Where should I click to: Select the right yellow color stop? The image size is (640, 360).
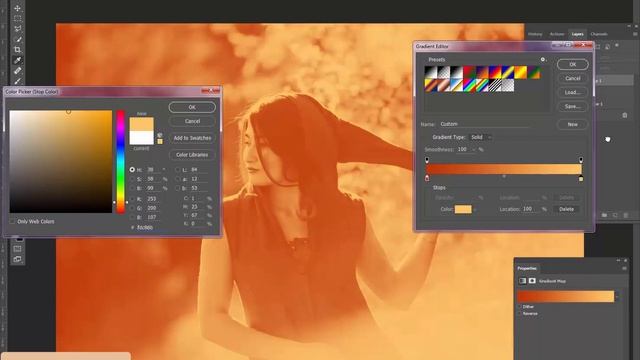tap(581, 178)
